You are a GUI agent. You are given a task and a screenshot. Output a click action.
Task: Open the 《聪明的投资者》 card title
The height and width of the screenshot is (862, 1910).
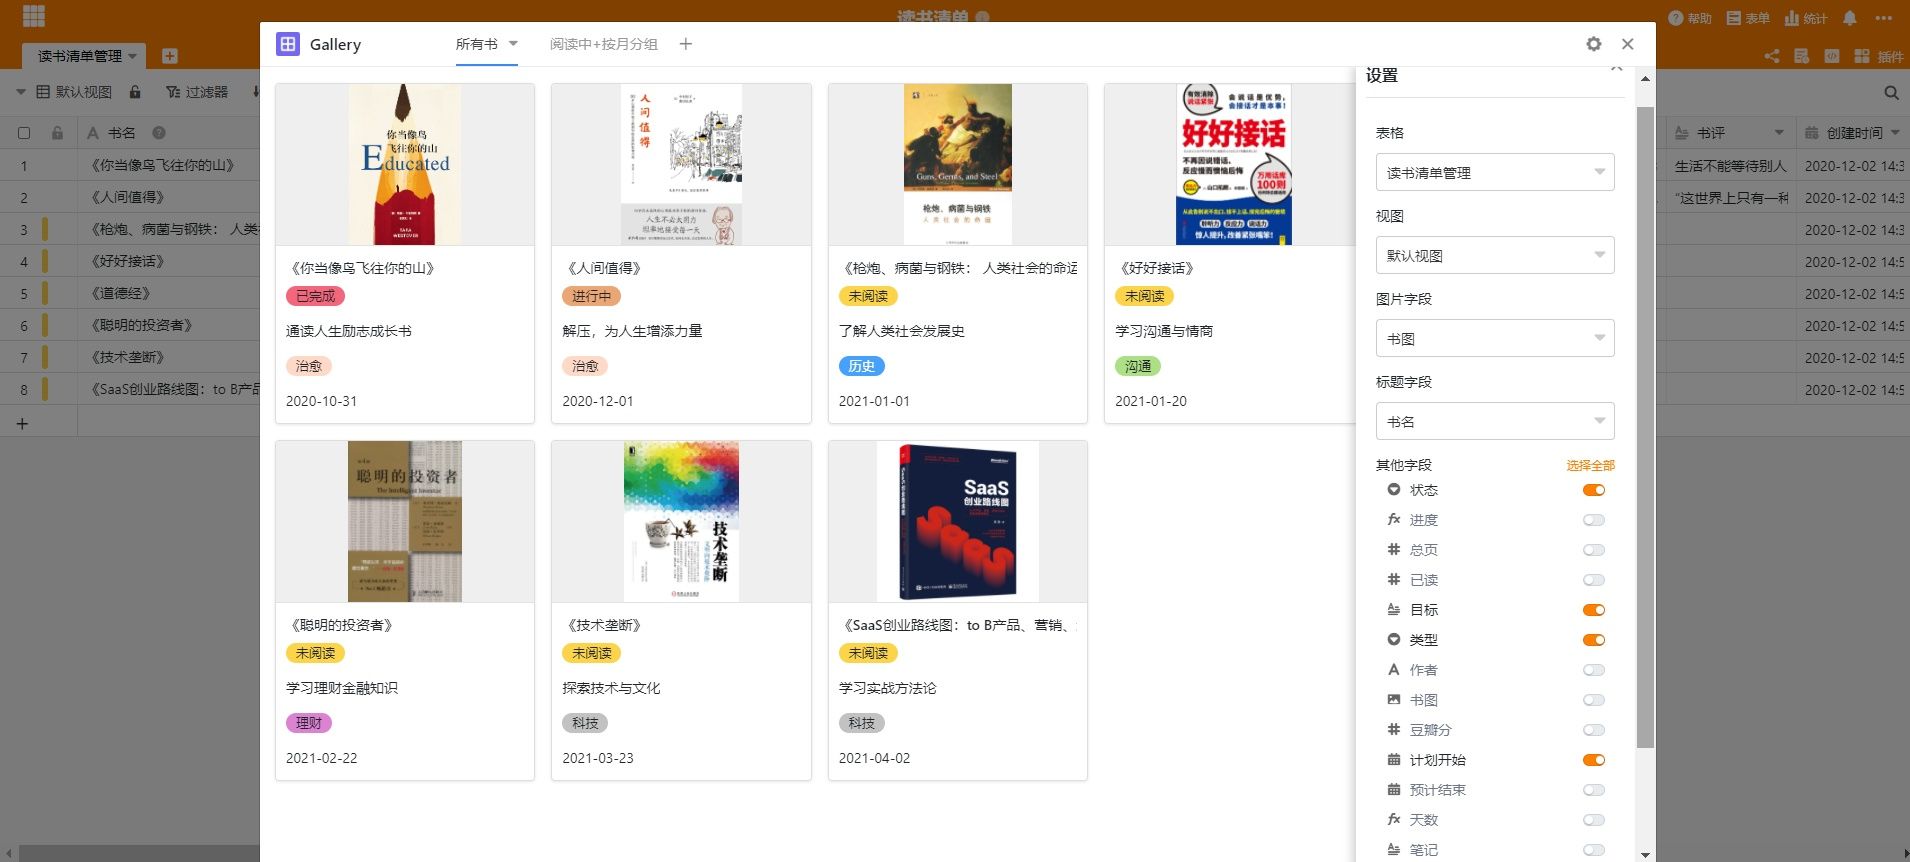click(342, 625)
